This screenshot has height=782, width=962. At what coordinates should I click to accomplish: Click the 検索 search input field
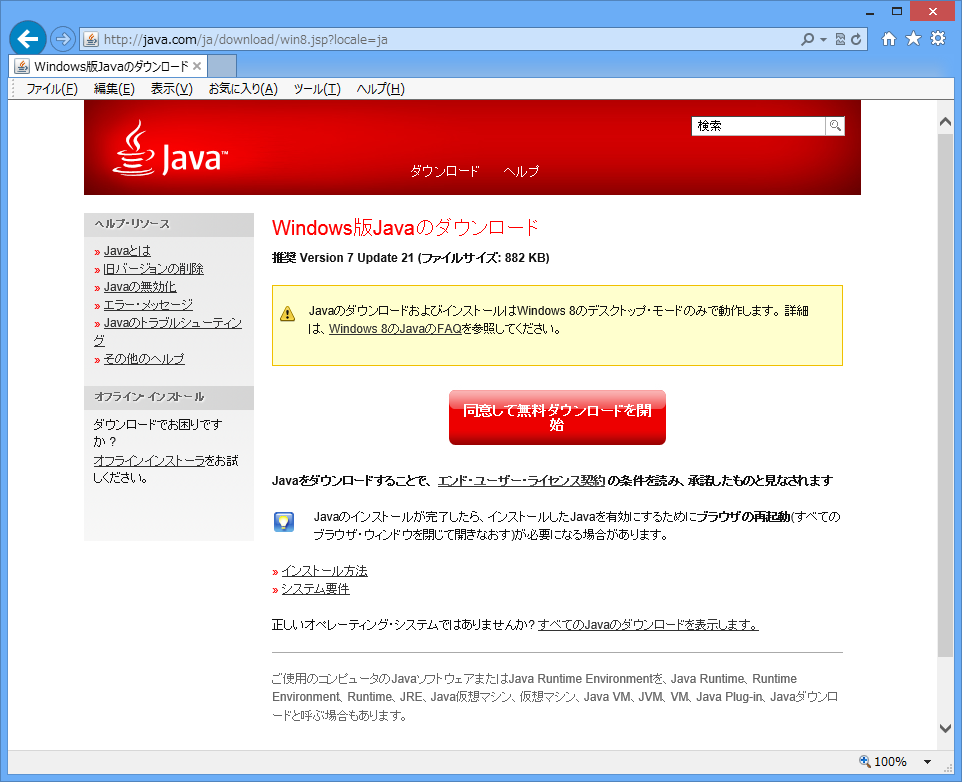758,126
